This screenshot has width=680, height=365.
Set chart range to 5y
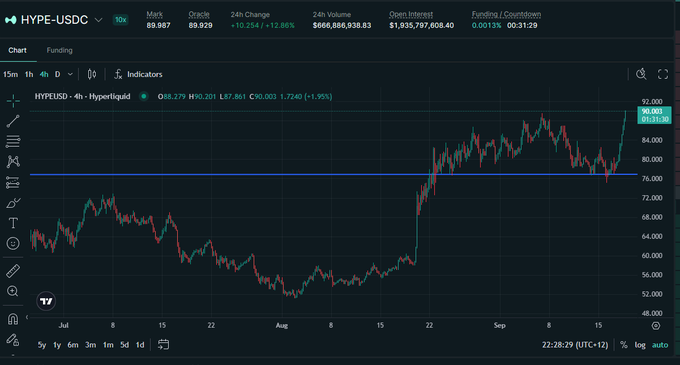[x=42, y=345]
